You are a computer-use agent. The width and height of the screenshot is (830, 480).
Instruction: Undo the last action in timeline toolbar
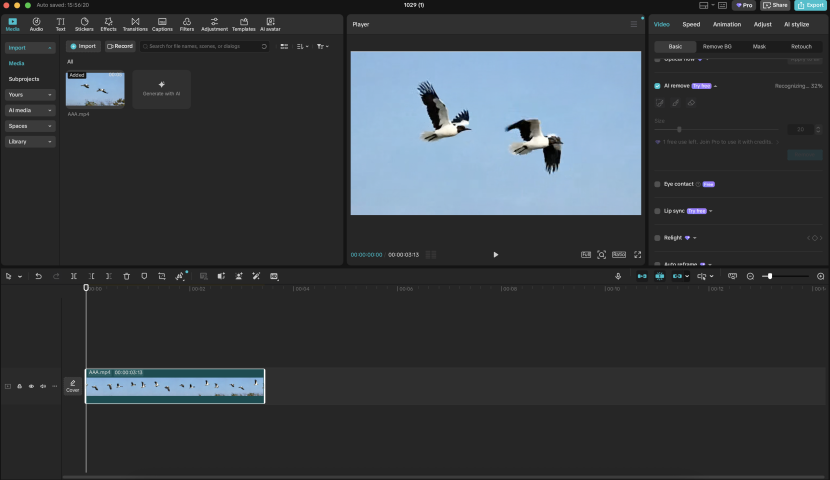38,276
